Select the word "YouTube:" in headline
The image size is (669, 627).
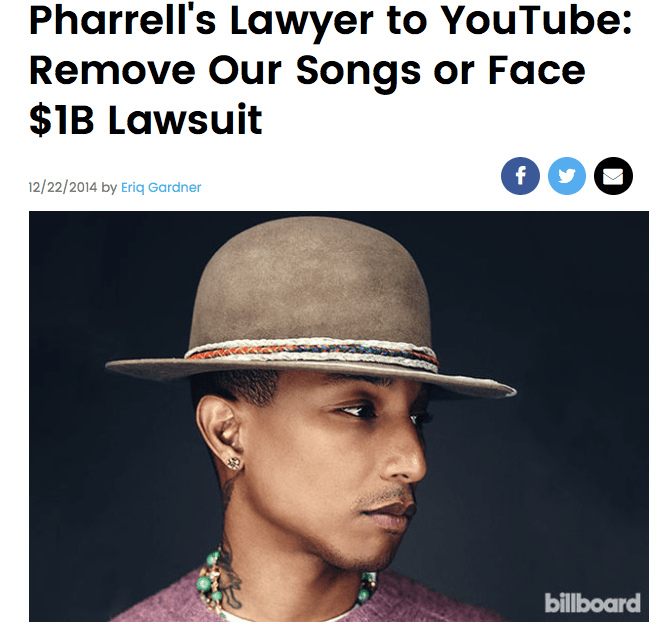pyautogui.click(x=536, y=21)
